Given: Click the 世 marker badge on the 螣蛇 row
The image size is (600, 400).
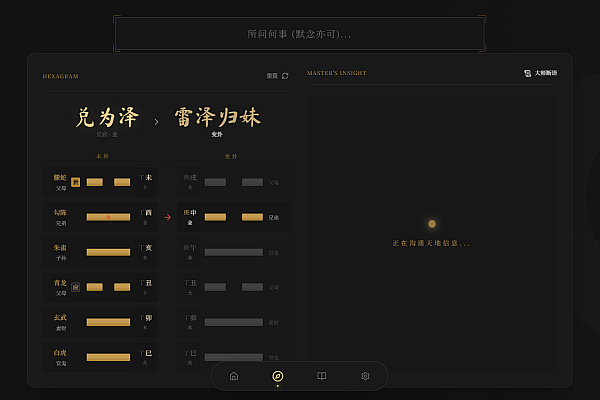Looking at the screenshot, I should 76,182.
